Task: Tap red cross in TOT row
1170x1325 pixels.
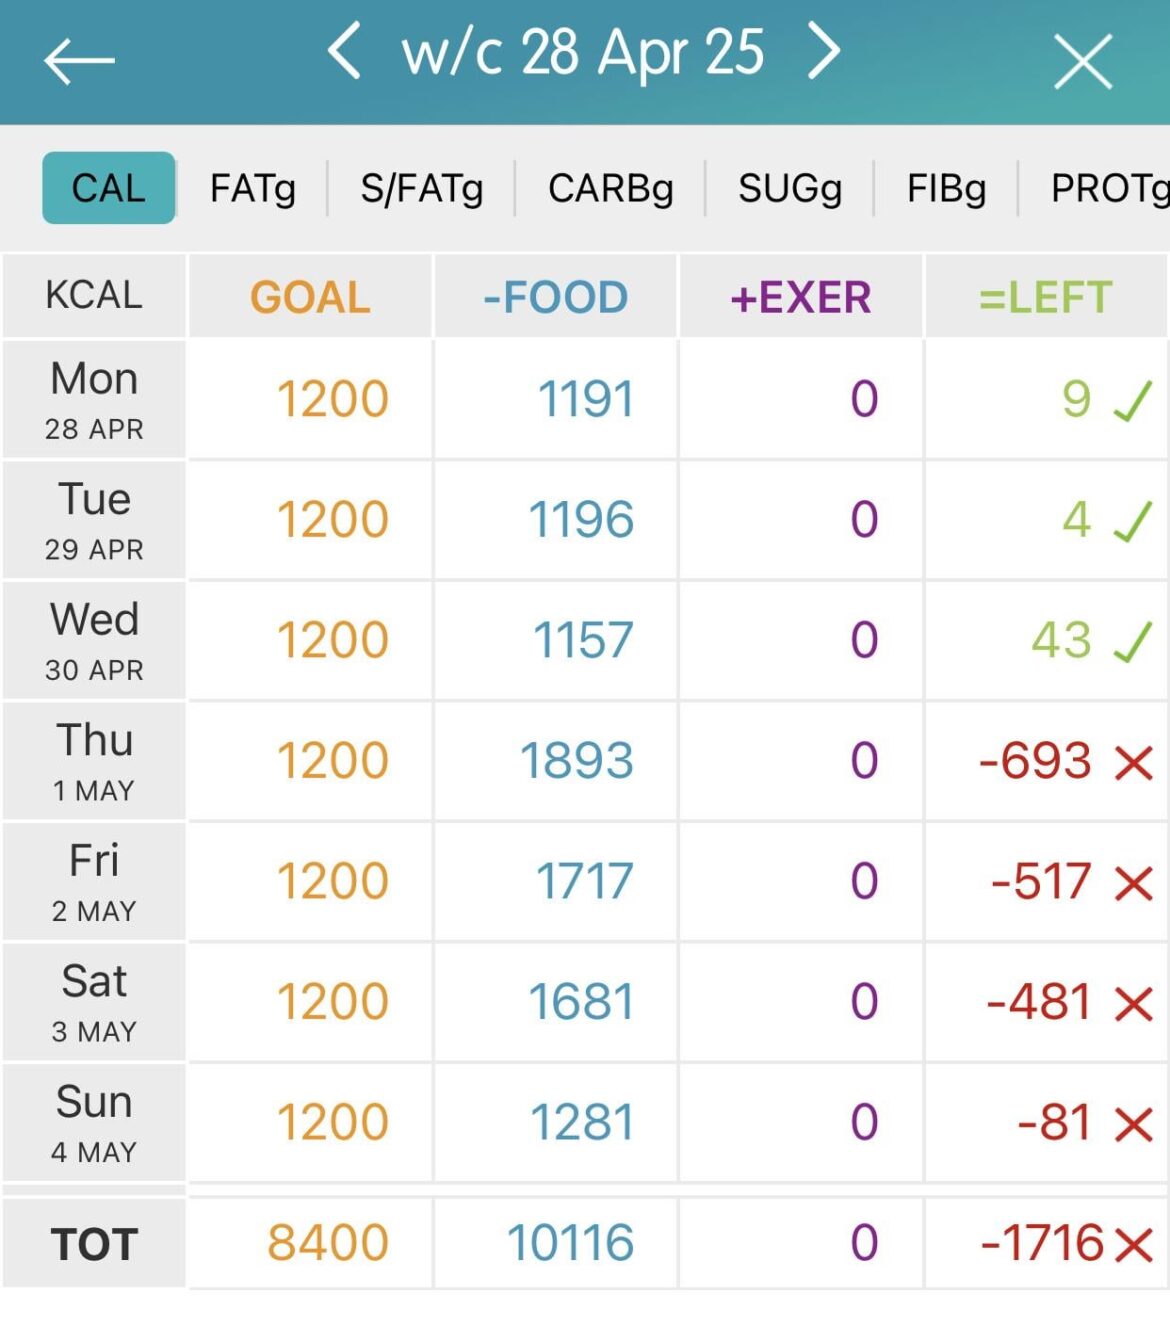Action: (1134, 1245)
